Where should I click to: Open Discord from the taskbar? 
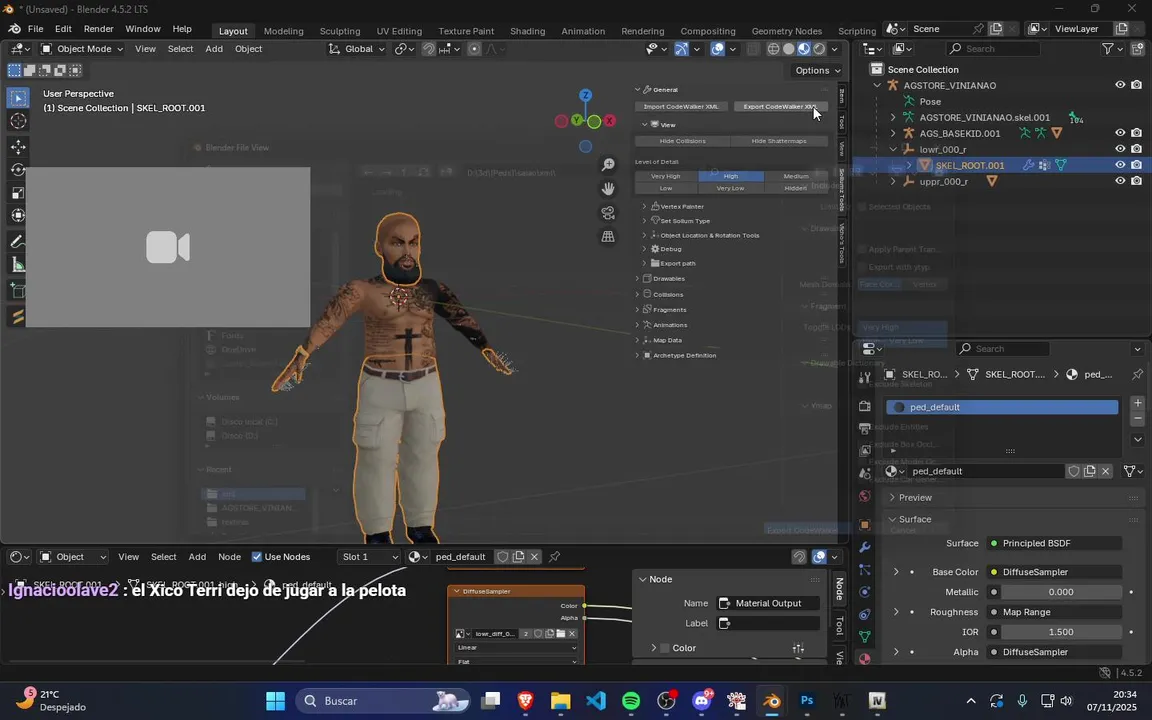pos(702,701)
